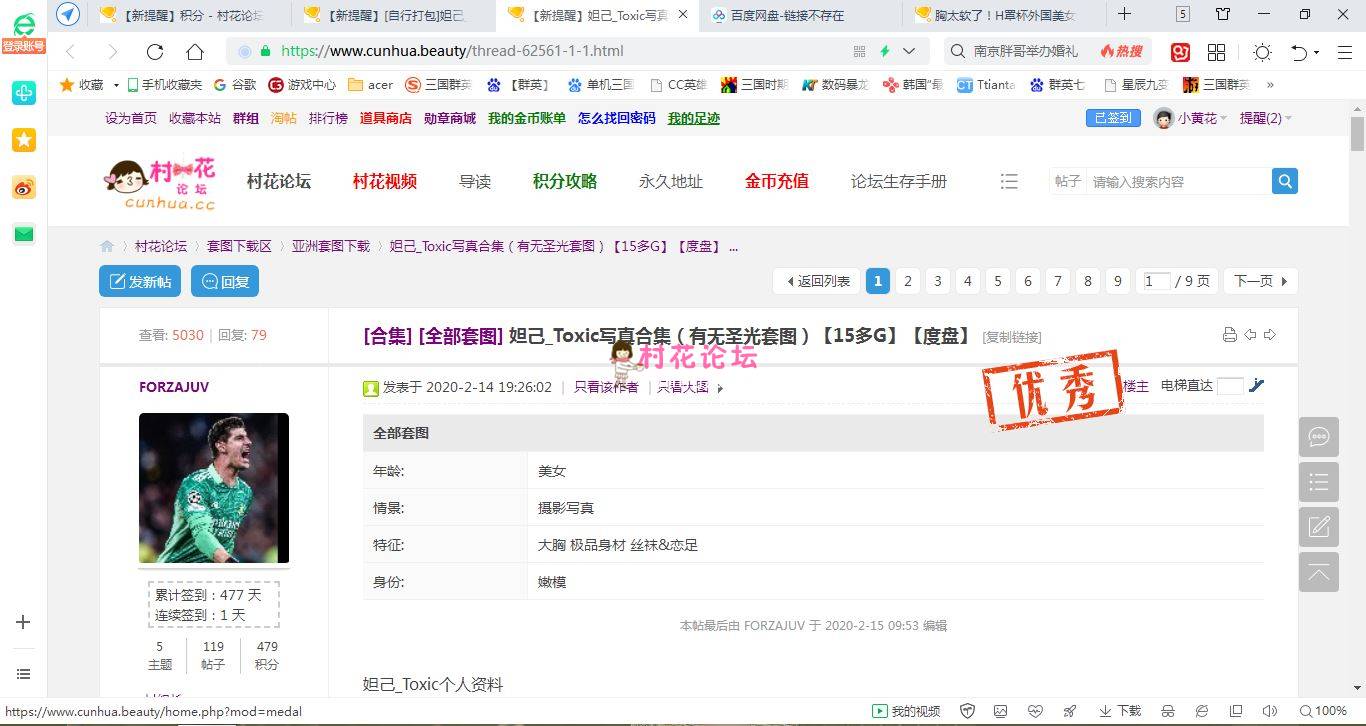
Task: Expand the undo-close-tab dropdown arrow
Action: pos(1316,52)
